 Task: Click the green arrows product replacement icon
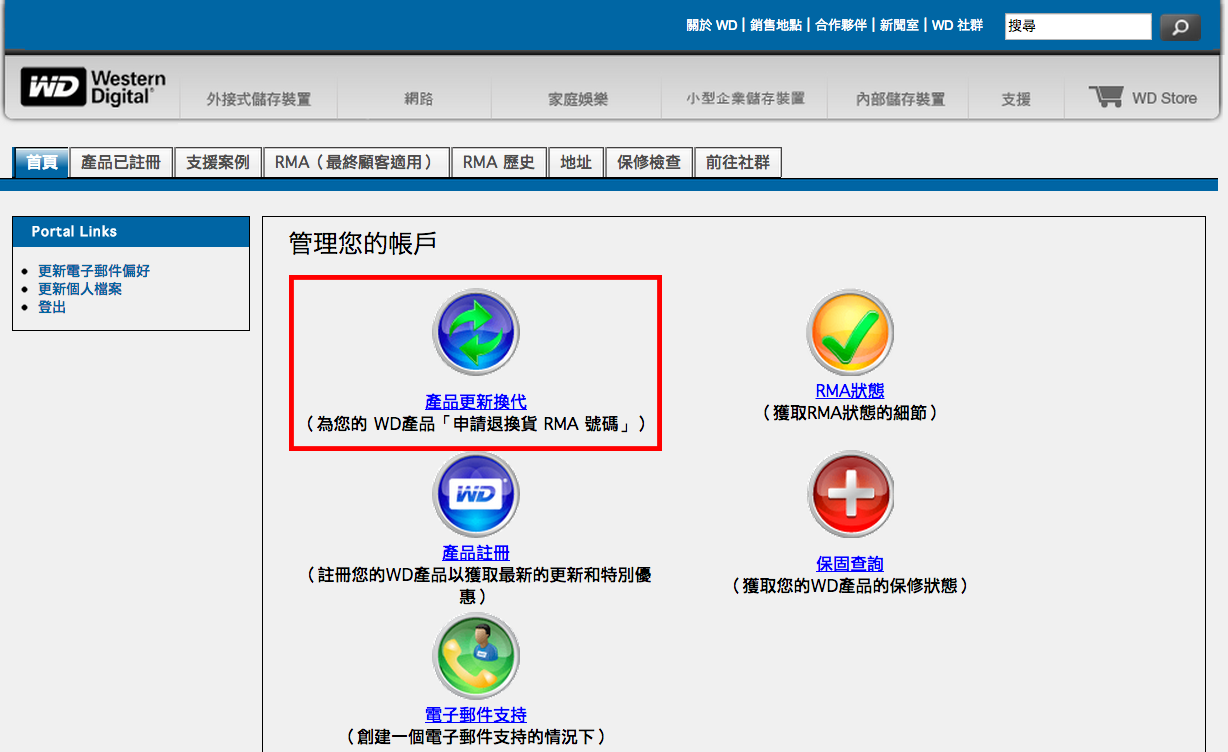475,333
